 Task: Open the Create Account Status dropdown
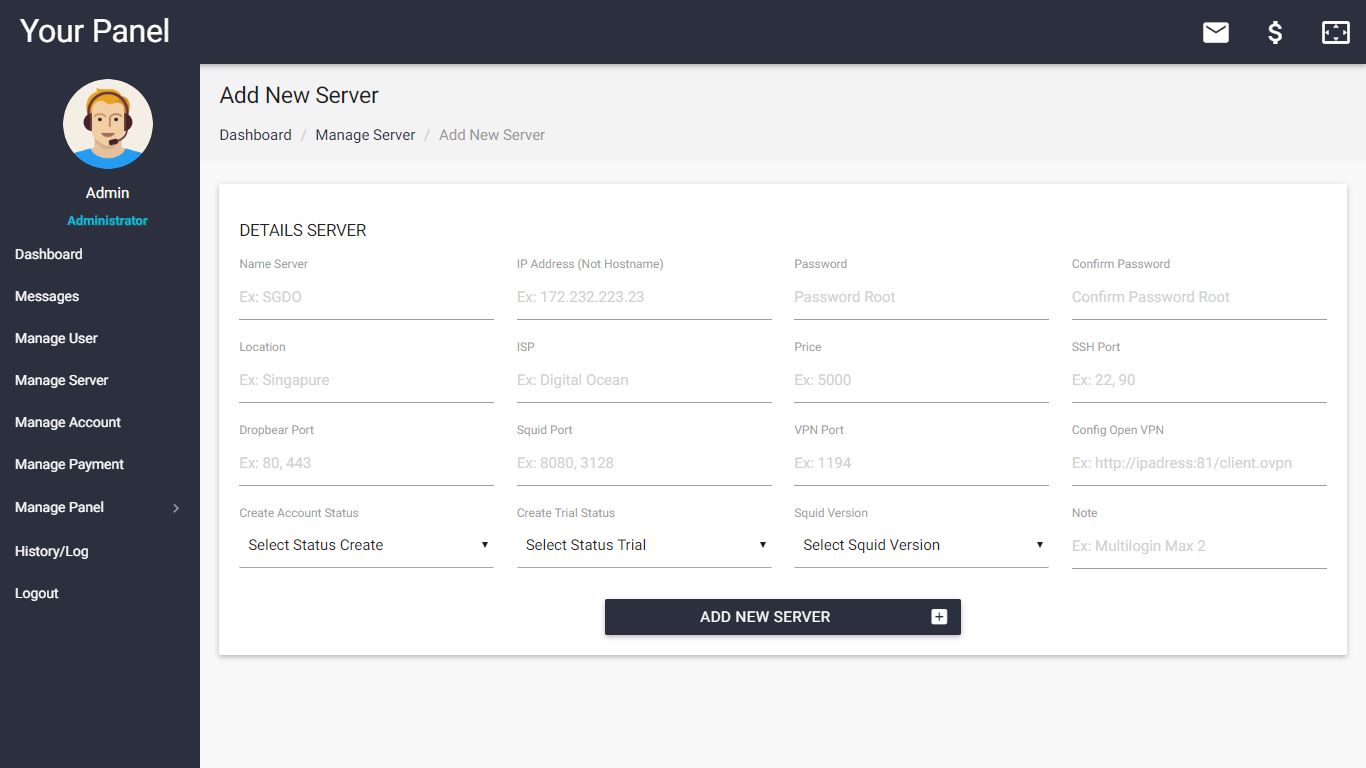pyautogui.click(x=366, y=545)
